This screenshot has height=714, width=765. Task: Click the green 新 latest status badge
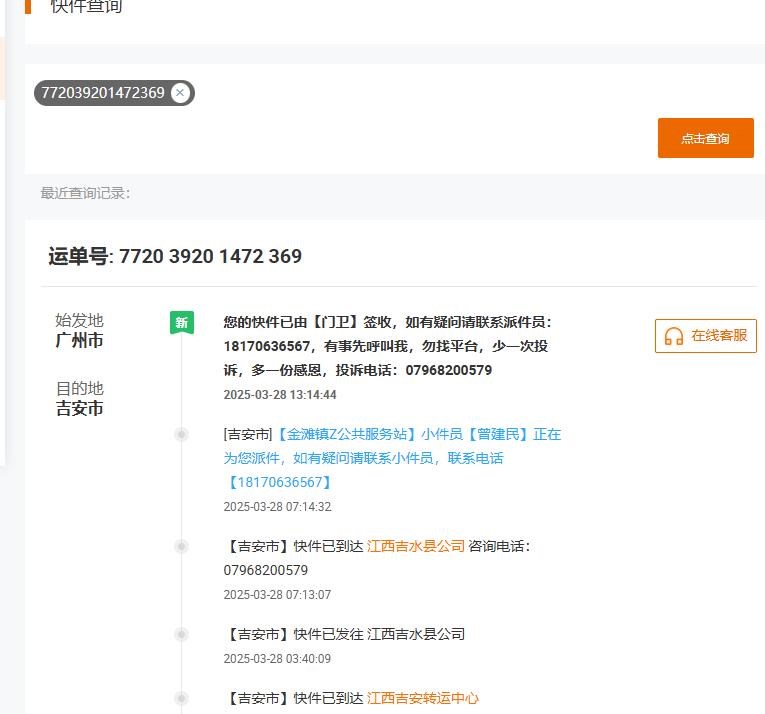tap(181, 323)
